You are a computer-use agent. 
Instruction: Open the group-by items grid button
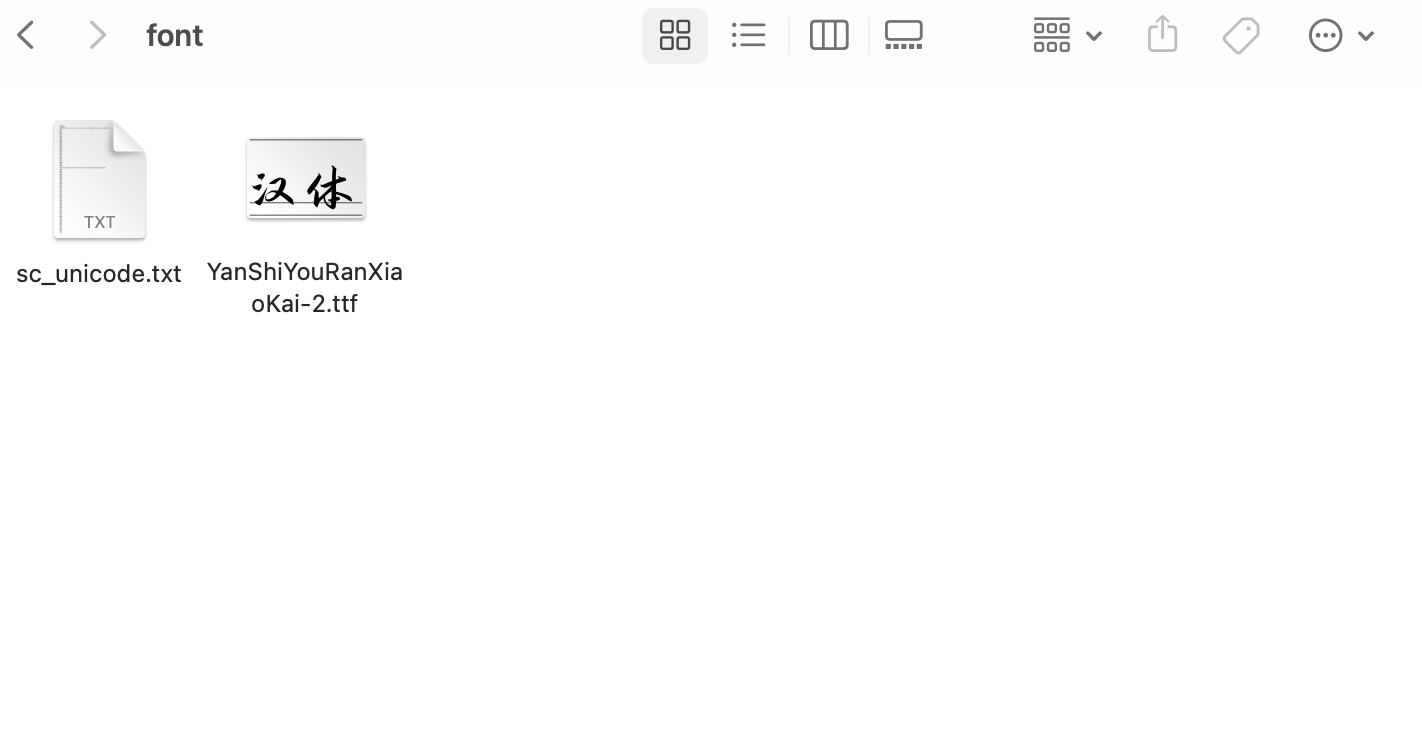[1052, 36]
